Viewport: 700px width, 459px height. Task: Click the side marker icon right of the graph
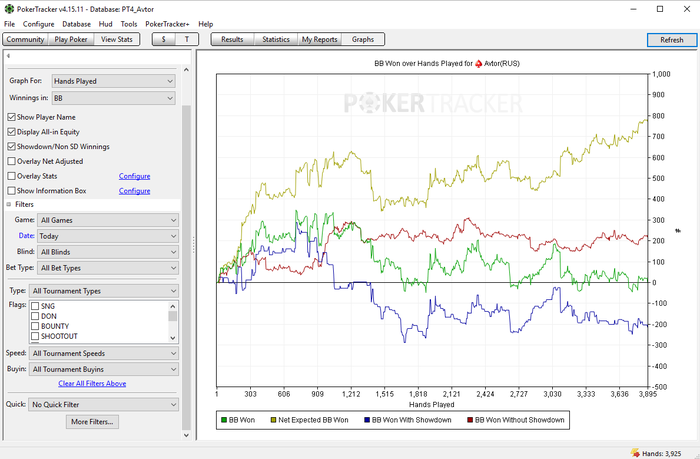(x=678, y=231)
